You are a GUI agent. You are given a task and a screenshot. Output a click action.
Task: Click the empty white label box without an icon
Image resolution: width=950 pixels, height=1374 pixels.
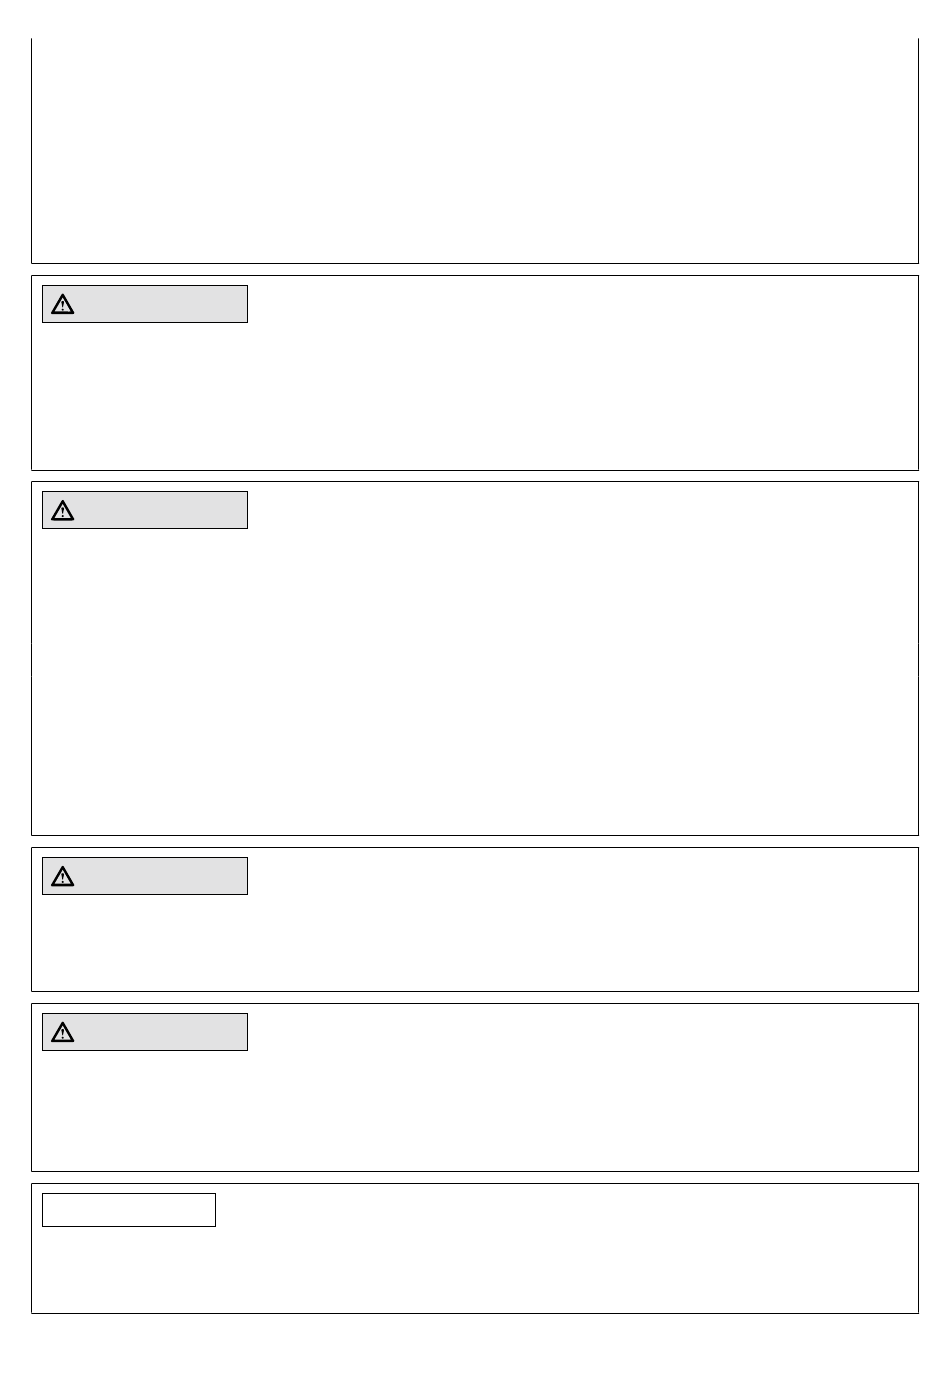(129, 1210)
